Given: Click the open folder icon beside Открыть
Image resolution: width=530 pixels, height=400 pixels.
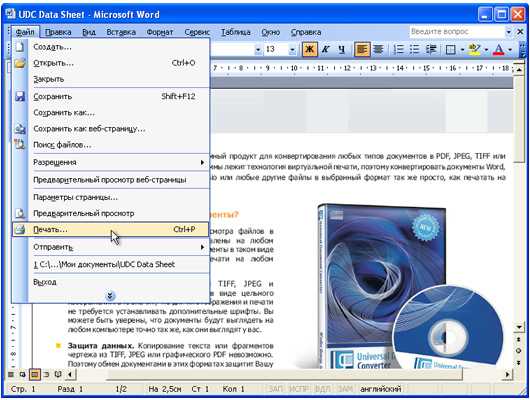Looking at the screenshot, I should [20, 63].
